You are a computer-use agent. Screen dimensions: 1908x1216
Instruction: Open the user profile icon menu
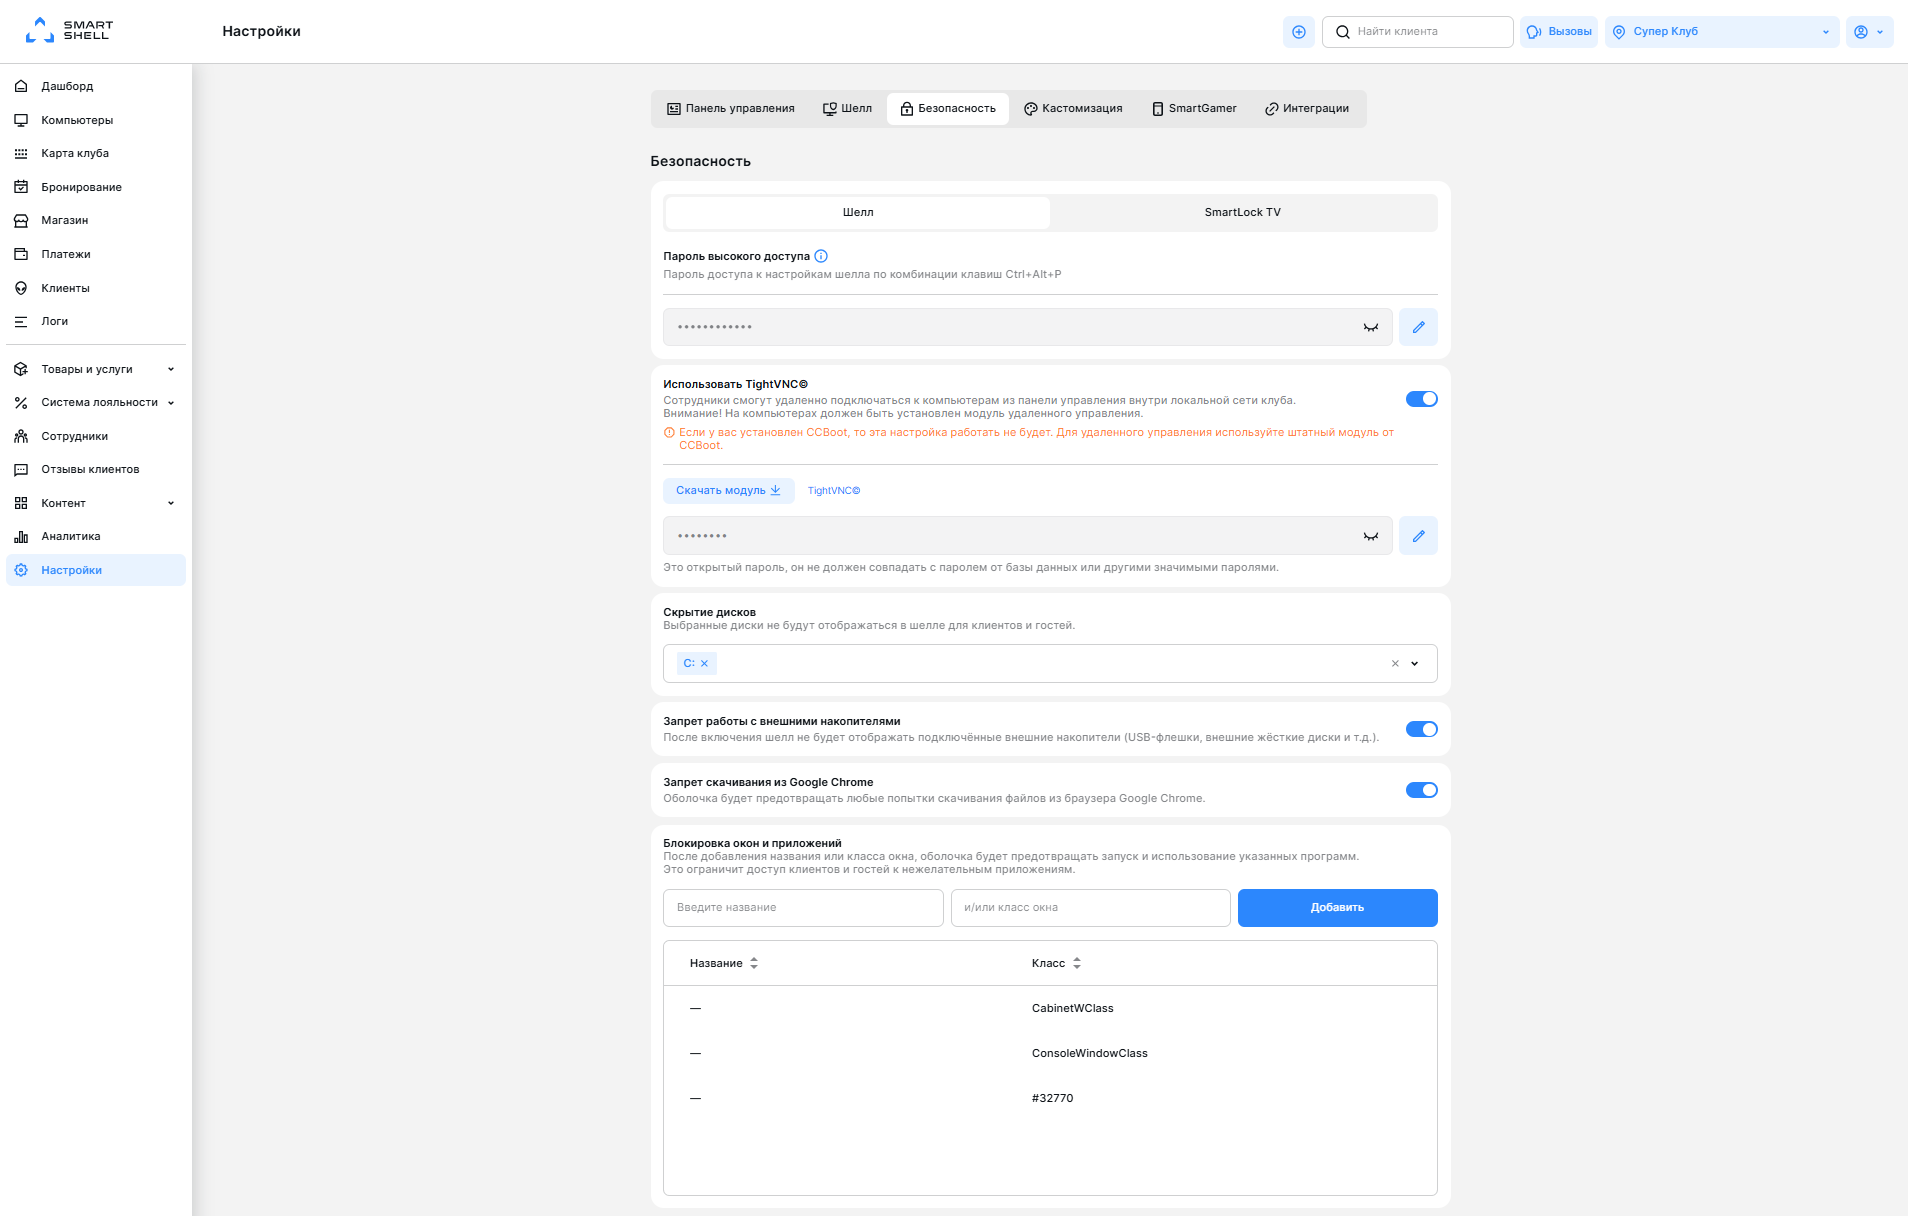(x=1869, y=32)
